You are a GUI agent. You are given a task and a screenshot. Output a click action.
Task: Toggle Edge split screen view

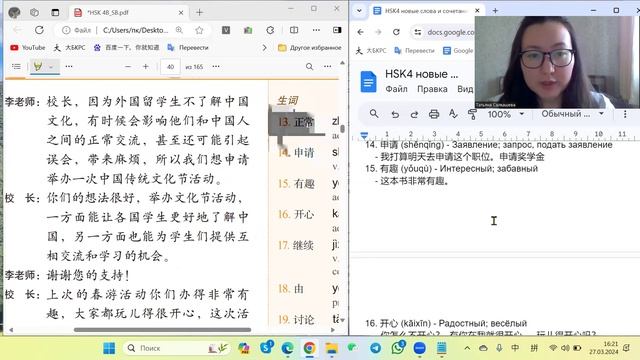294,30
